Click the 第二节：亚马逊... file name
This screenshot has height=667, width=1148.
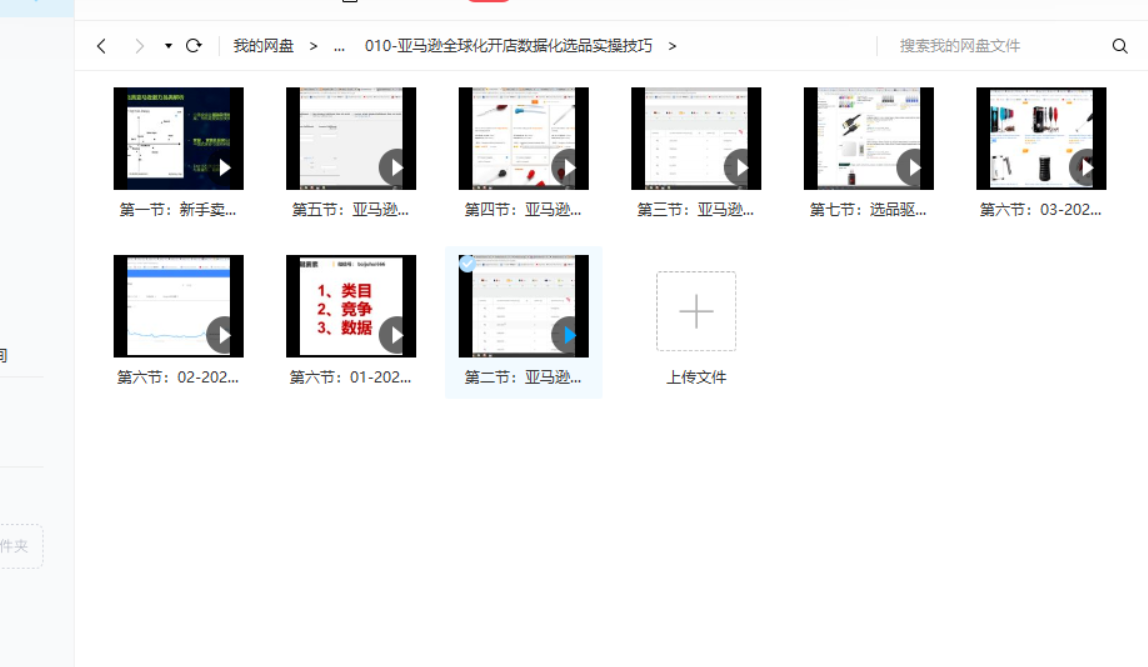click(x=523, y=378)
